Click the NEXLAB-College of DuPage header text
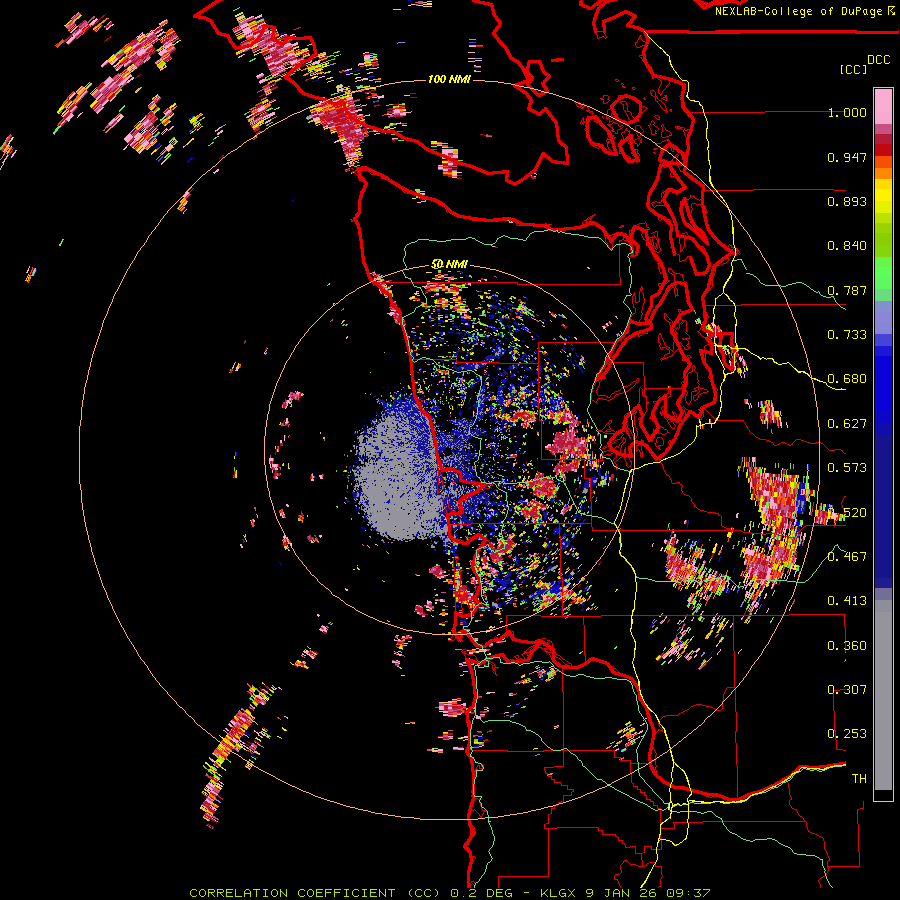The height and width of the screenshot is (900, 900). tap(798, 11)
